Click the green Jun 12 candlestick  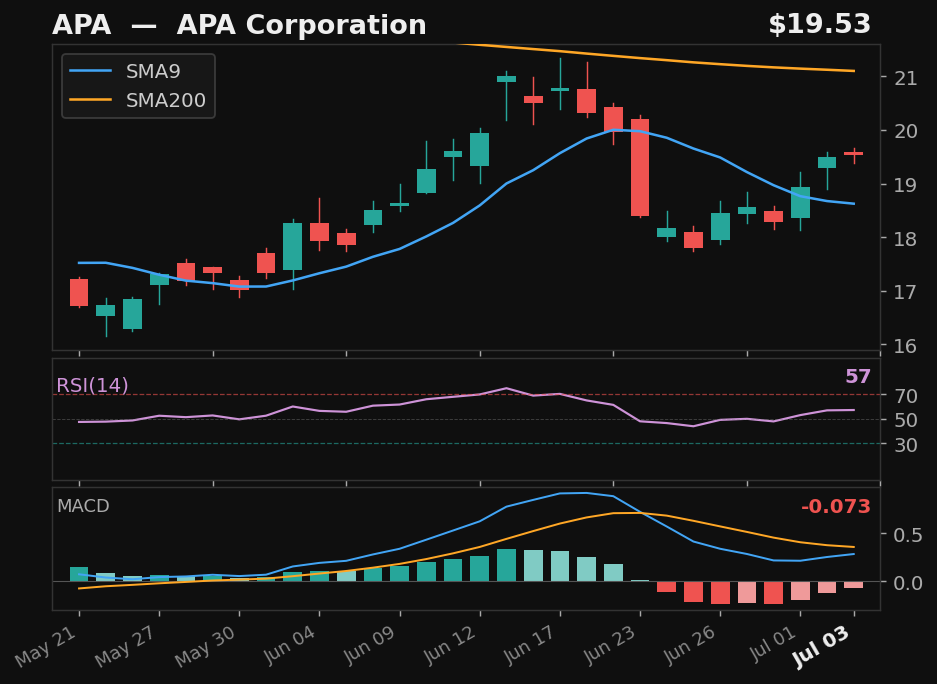pos(480,149)
